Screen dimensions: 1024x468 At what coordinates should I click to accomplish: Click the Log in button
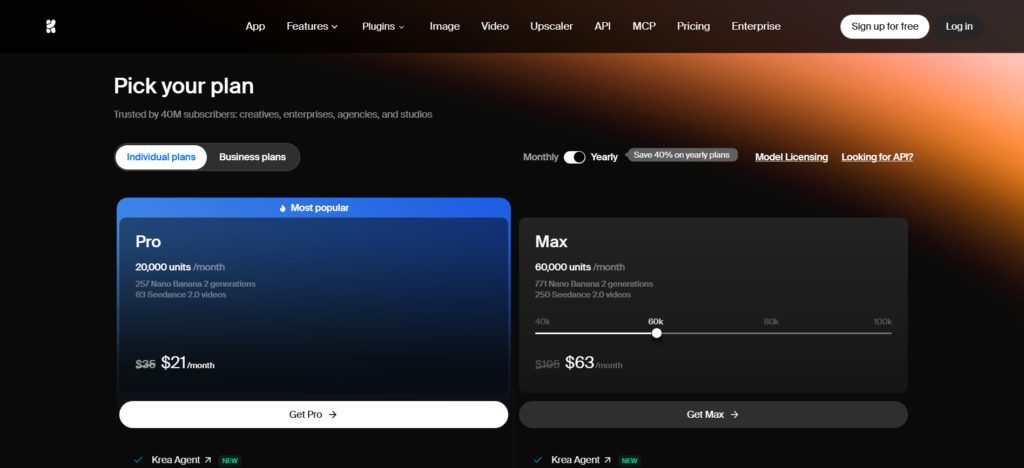pyautogui.click(x=959, y=27)
